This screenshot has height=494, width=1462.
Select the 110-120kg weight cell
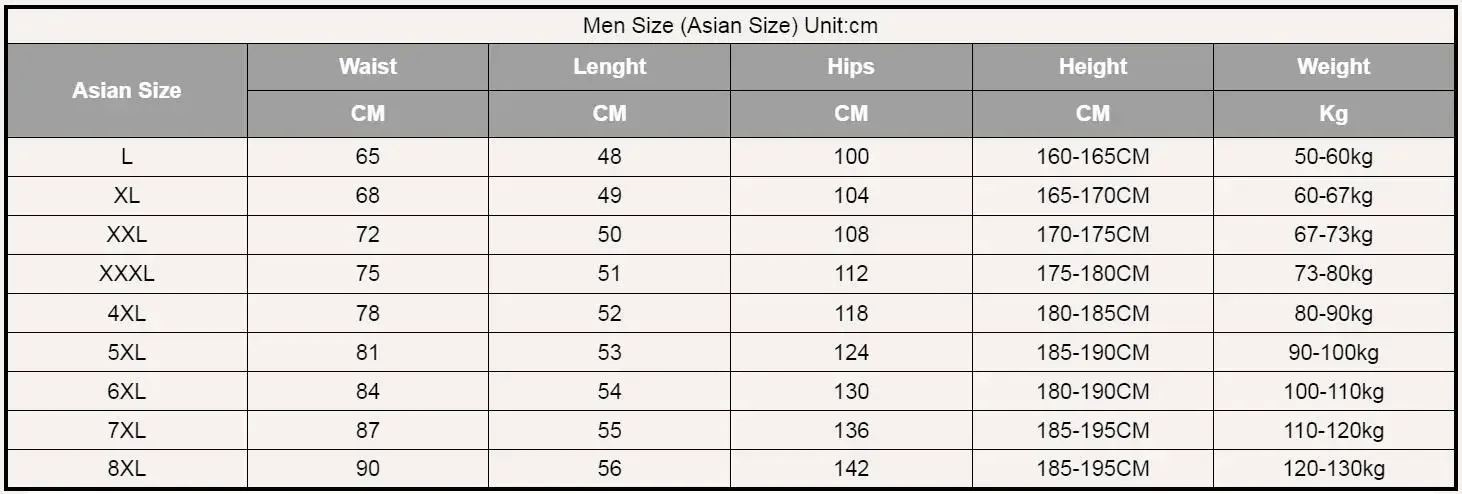pos(1334,430)
